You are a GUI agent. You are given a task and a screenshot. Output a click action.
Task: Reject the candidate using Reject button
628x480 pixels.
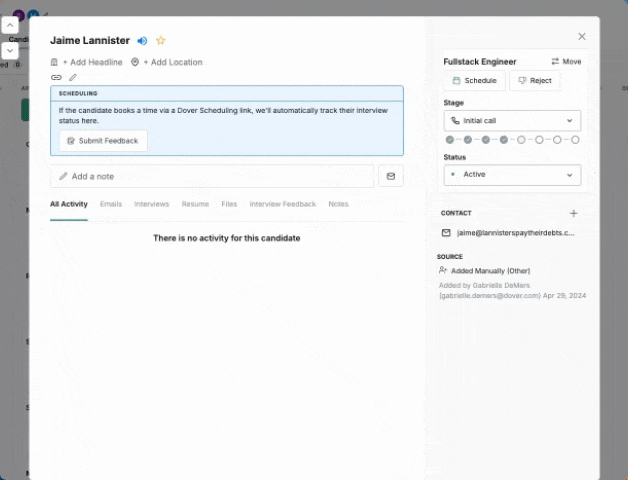coord(535,81)
